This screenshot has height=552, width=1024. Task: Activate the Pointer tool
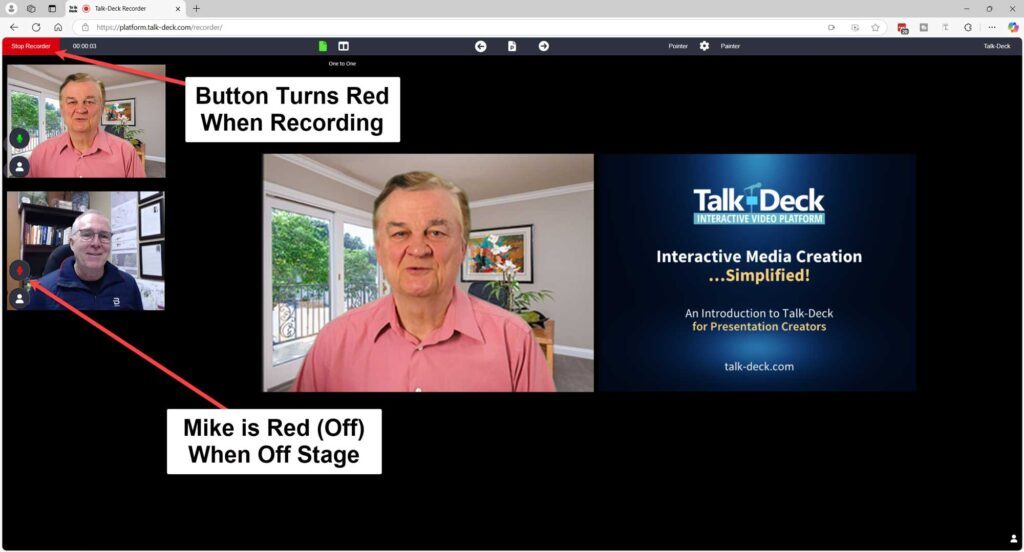pyautogui.click(x=678, y=46)
